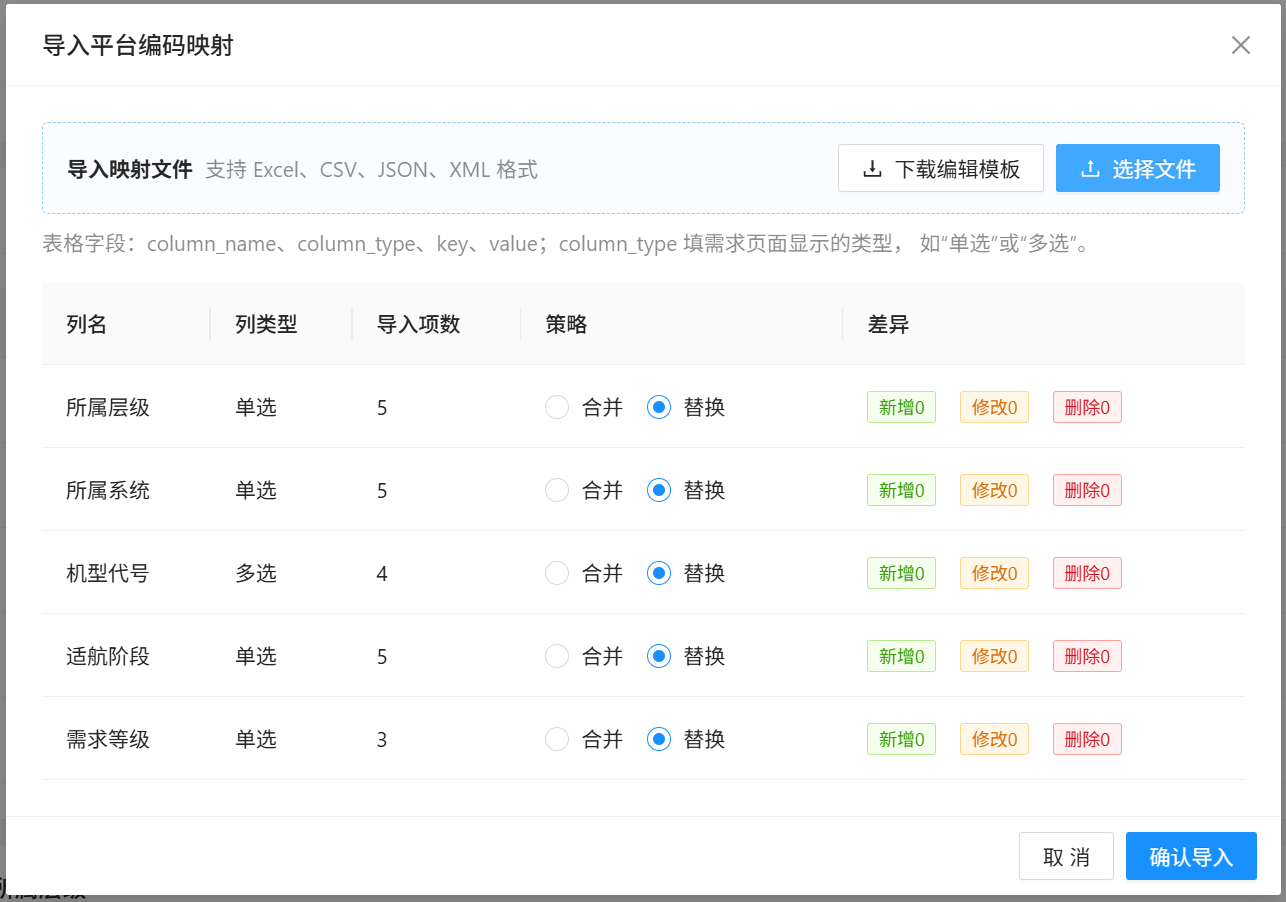Click the 新增0 tag in the 需求等级 row
Screen dimensions: 1286x902
901,739
